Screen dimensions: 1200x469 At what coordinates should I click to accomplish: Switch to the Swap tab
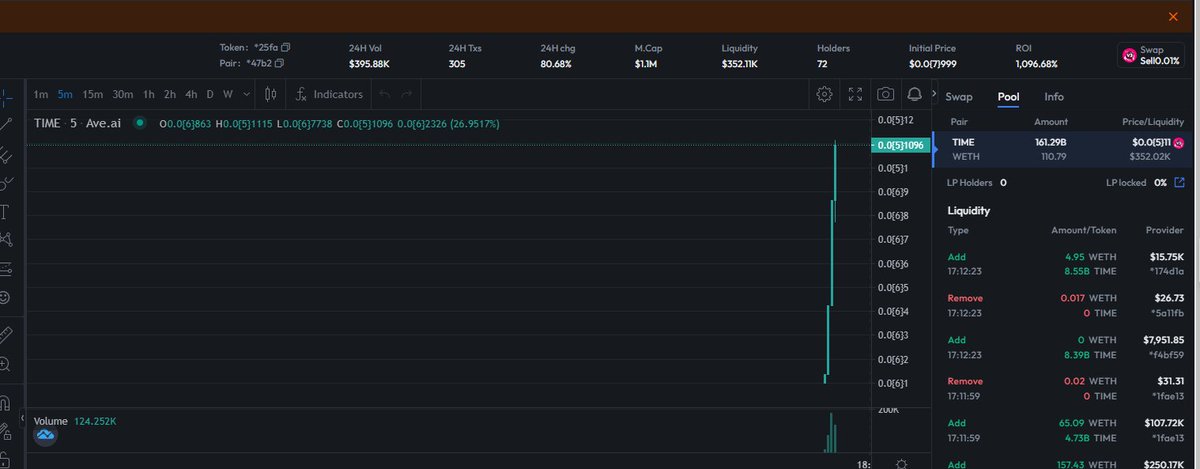coord(959,97)
